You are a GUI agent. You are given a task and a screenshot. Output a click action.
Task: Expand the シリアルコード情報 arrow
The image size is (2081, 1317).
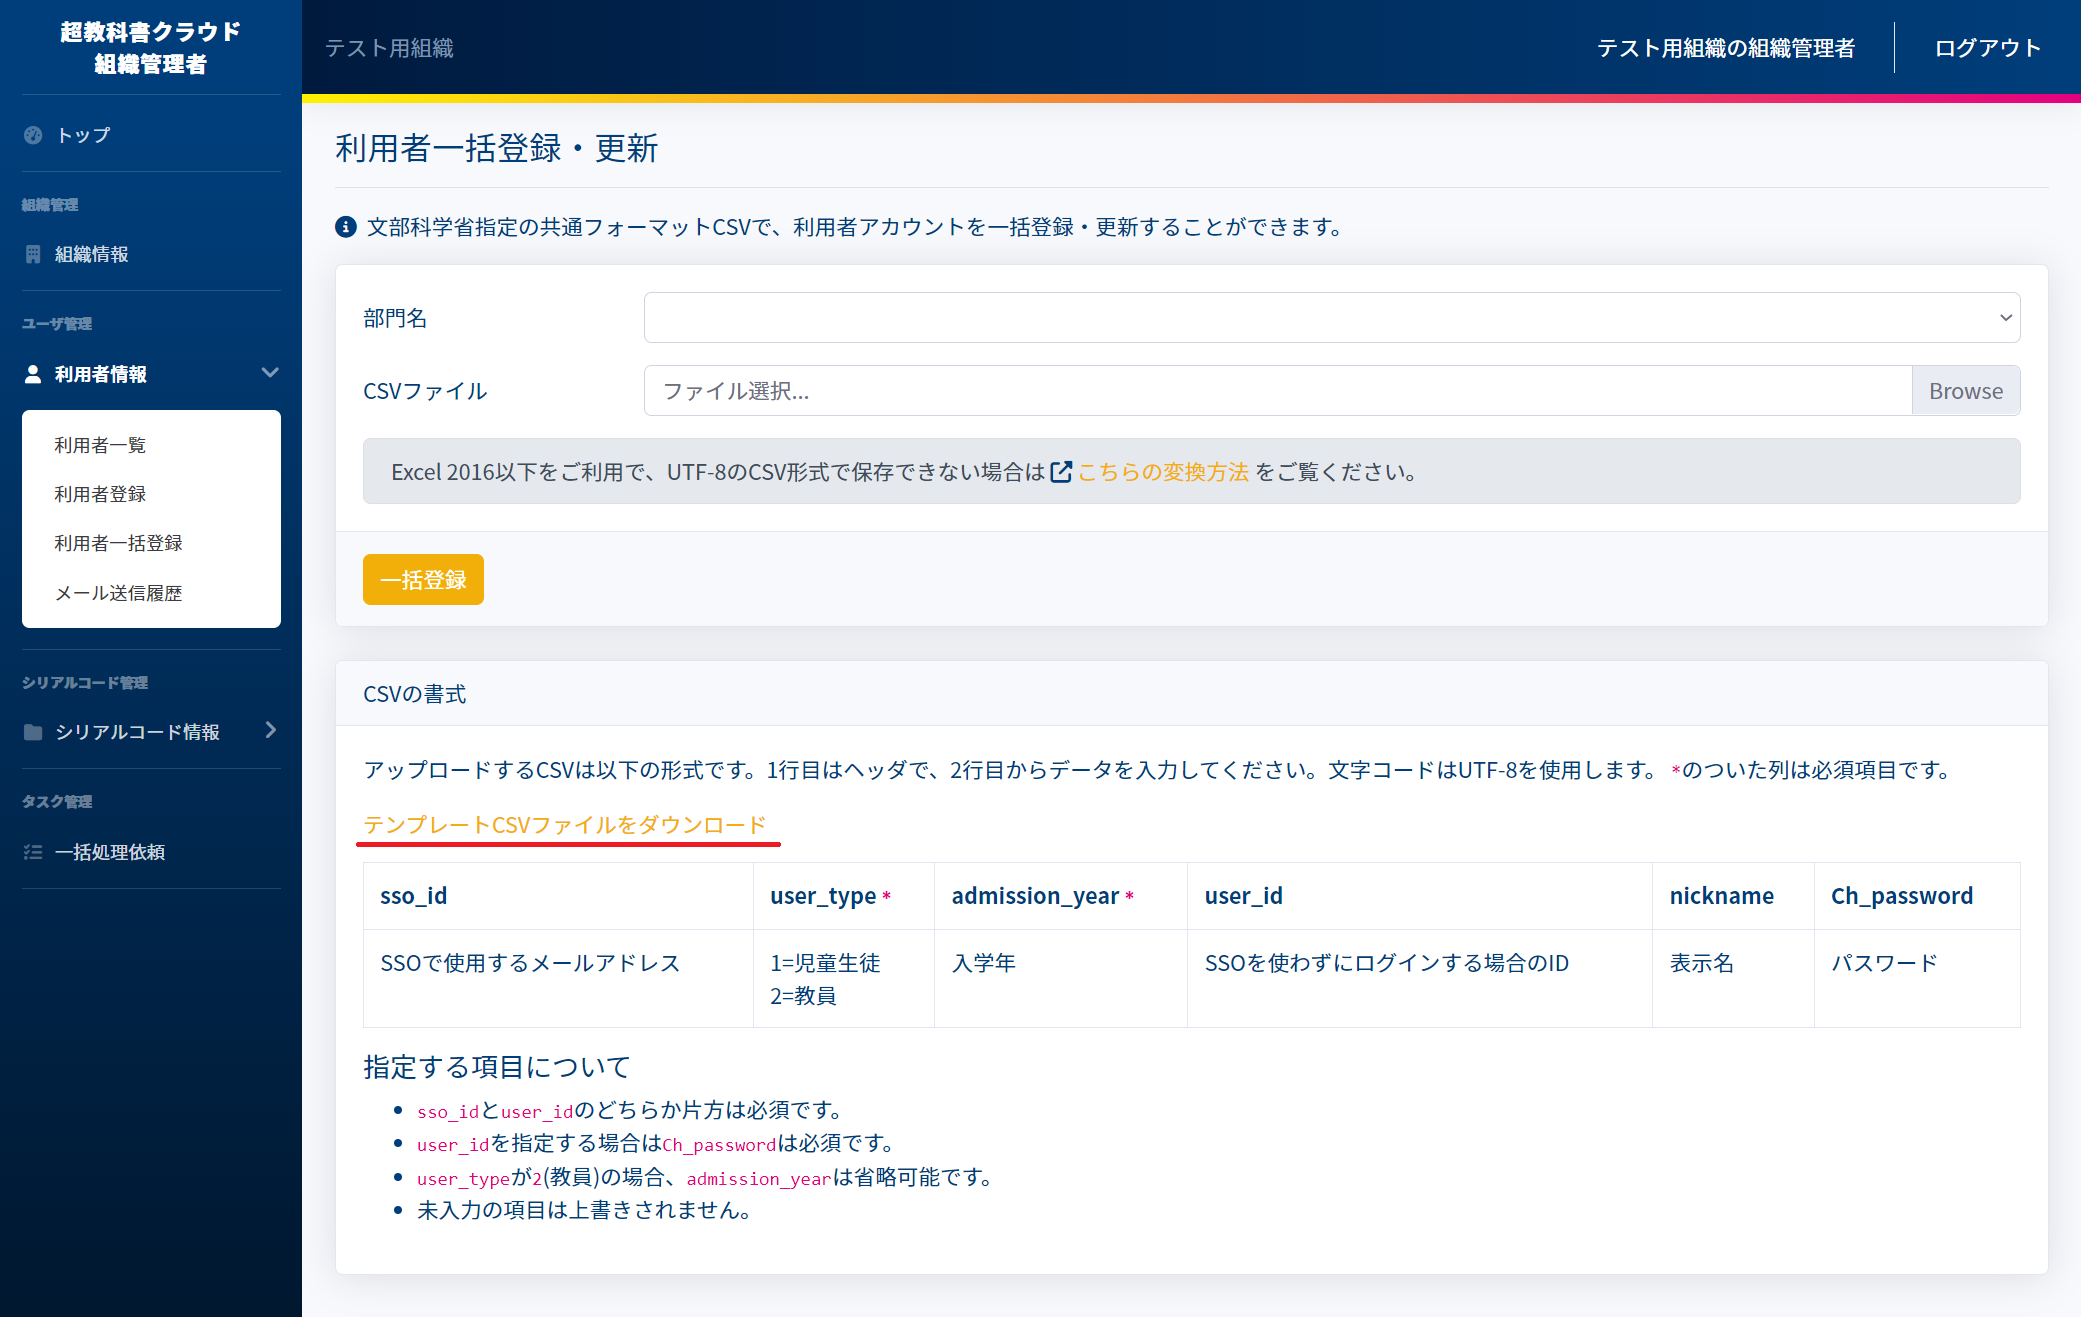(270, 731)
